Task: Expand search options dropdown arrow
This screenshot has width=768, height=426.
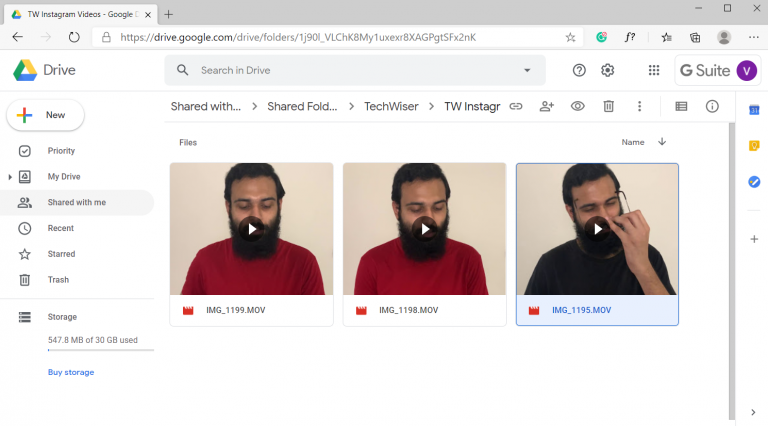Action: [527, 70]
